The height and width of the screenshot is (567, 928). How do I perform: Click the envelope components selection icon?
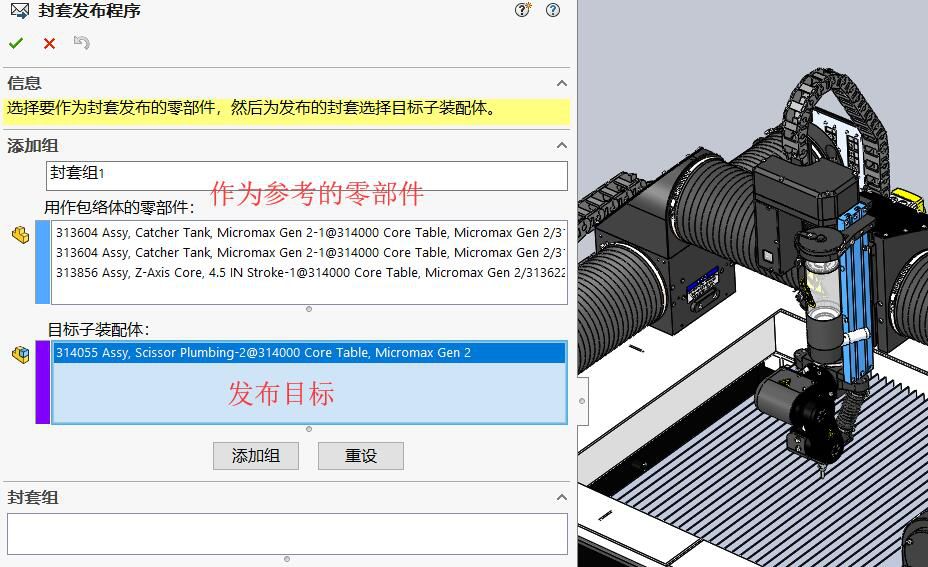21,236
